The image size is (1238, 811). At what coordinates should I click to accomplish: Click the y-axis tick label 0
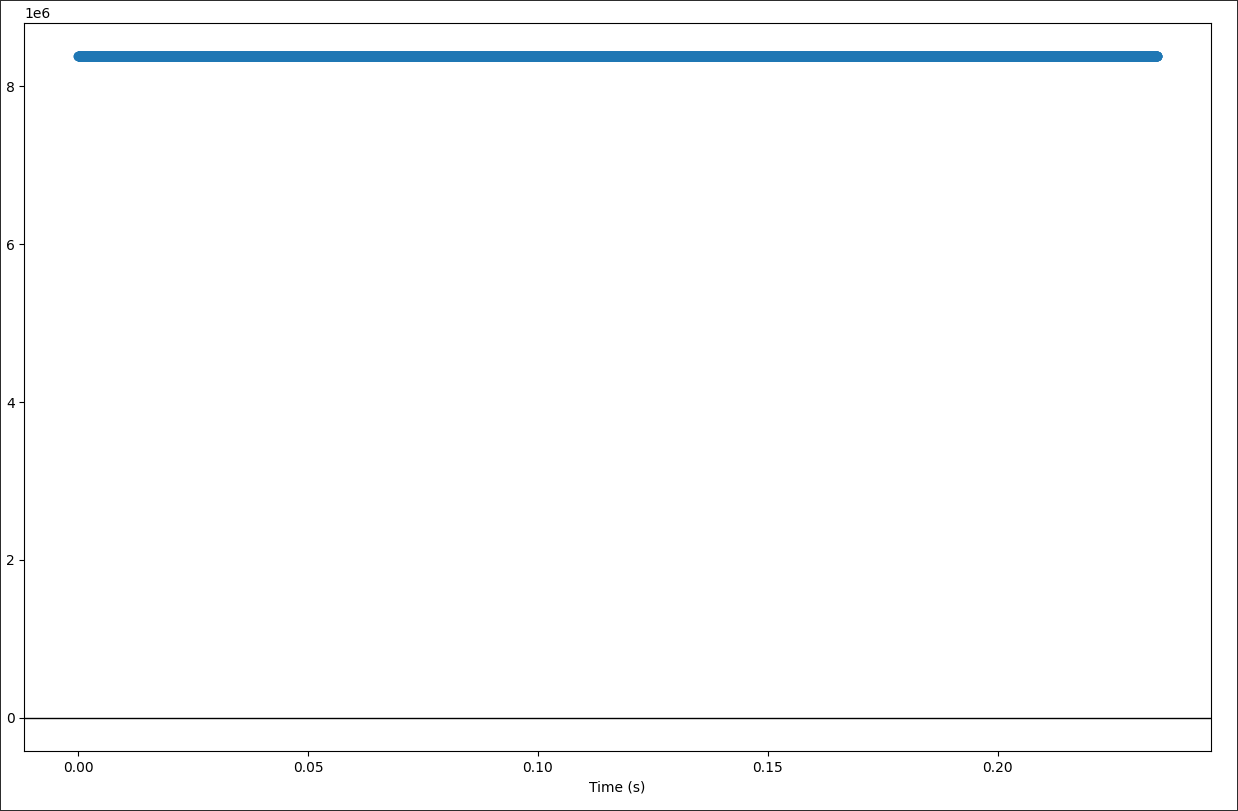pyautogui.click(x=11, y=718)
